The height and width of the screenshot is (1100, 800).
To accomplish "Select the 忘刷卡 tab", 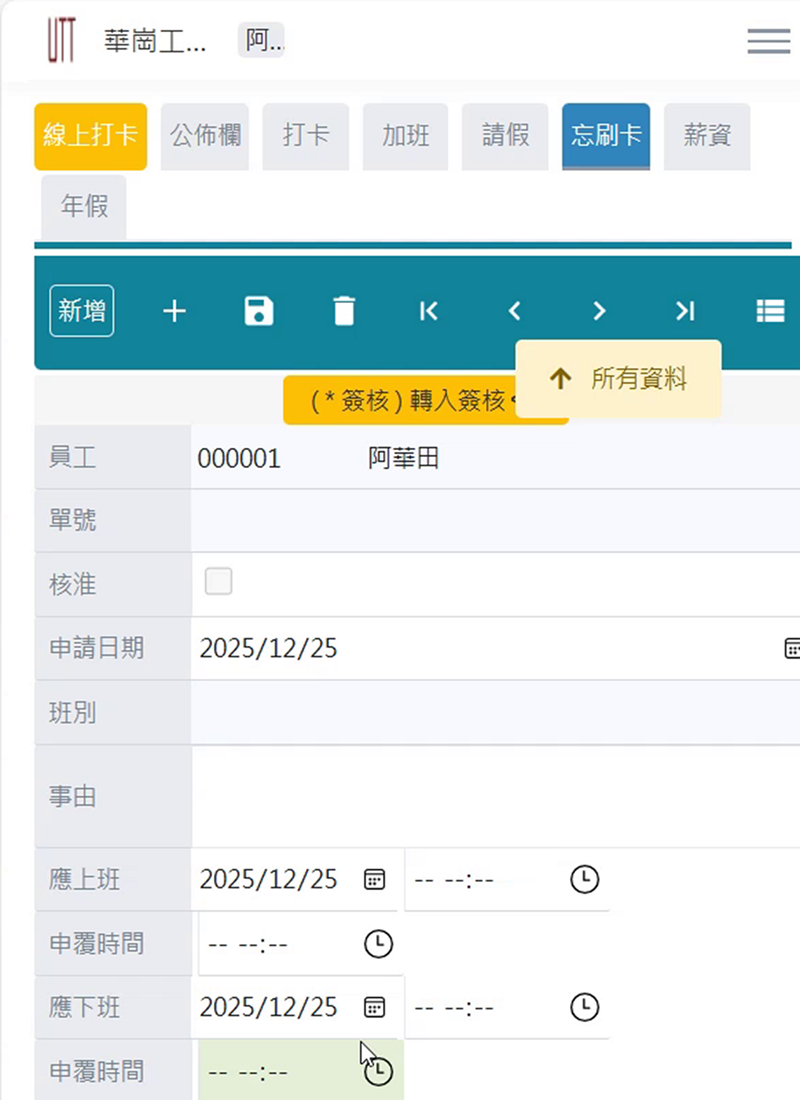I will [x=606, y=136].
